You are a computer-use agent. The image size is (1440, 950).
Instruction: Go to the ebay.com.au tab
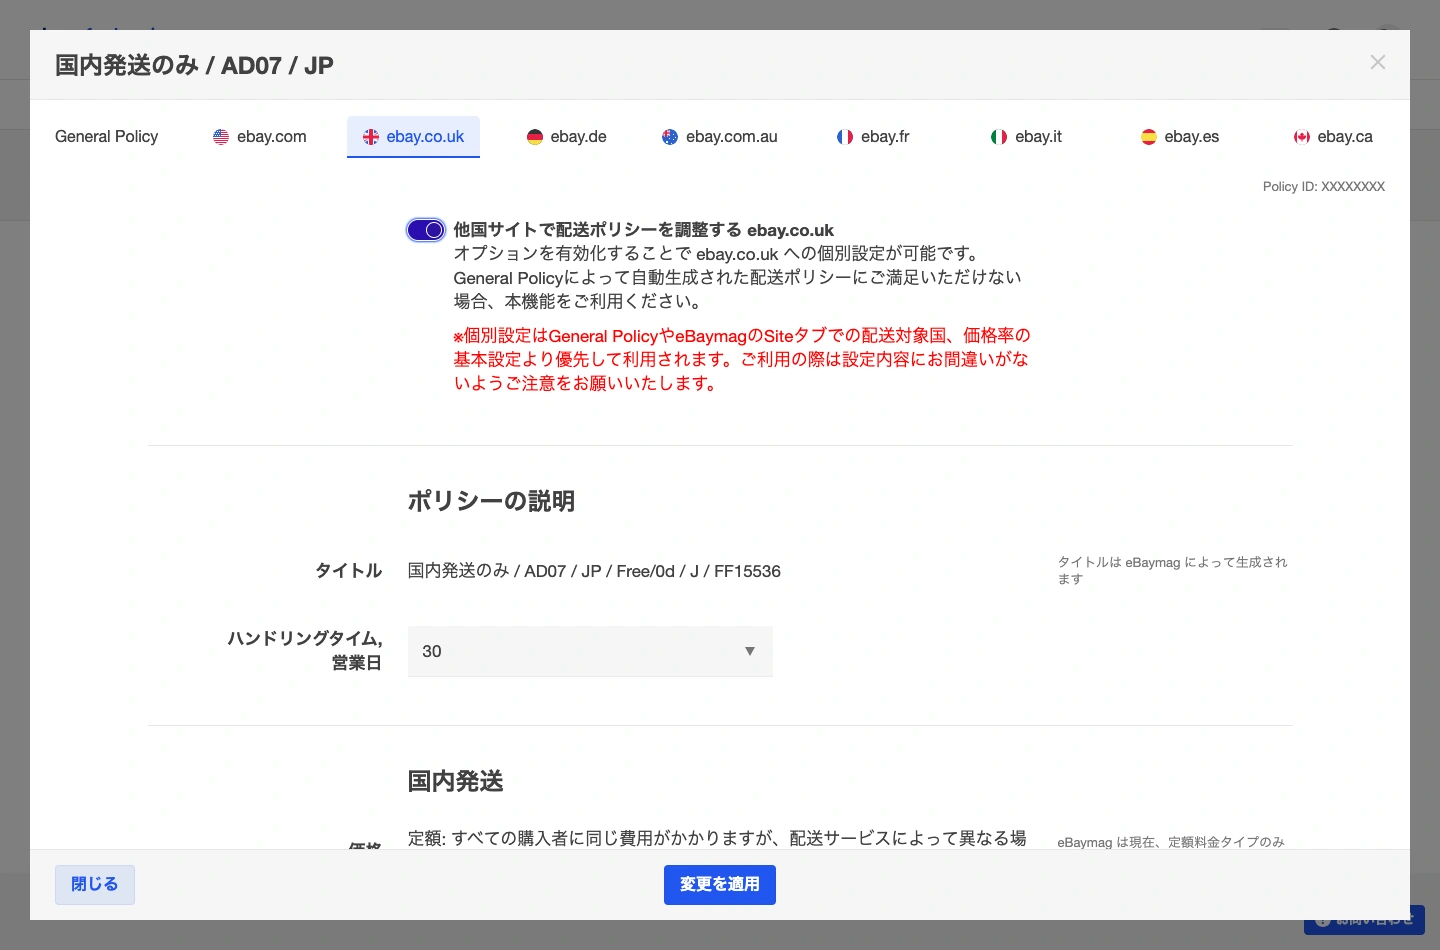tap(720, 137)
